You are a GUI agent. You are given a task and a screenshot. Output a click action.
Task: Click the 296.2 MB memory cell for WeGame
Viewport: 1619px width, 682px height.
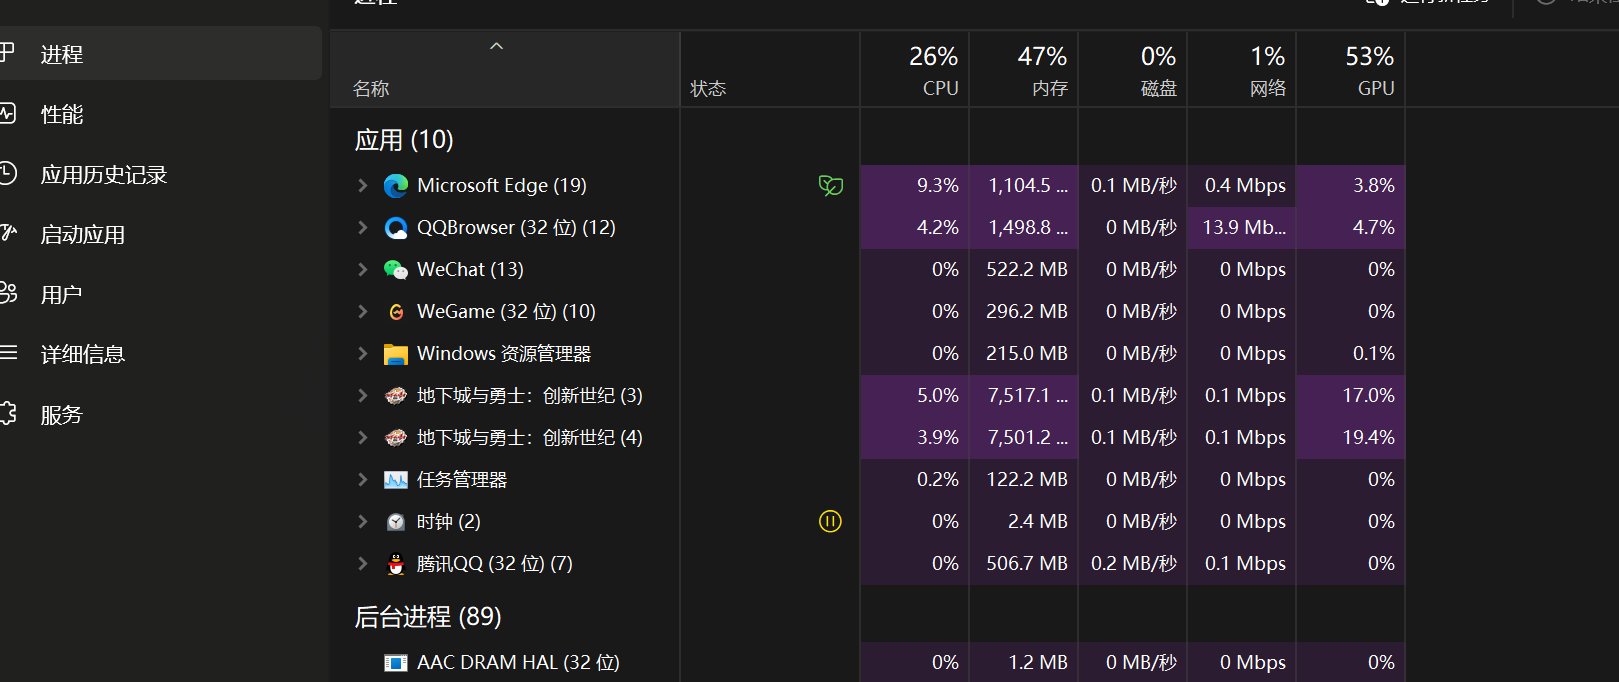(x=1023, y=311)
